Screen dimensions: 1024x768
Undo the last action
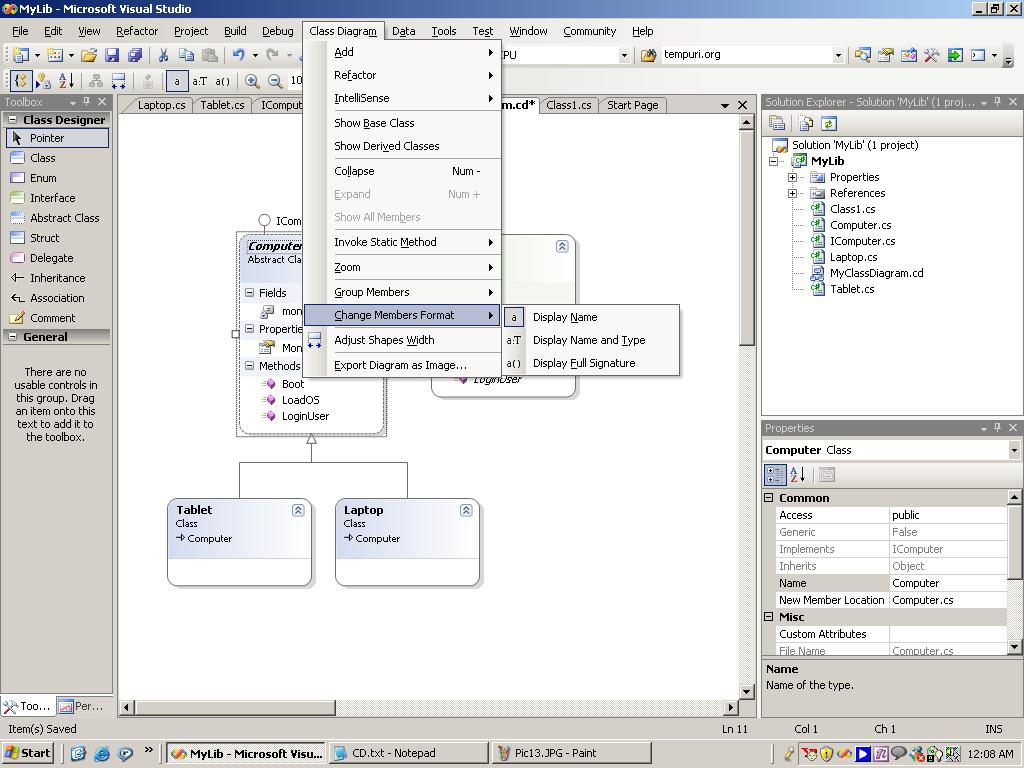(x=238, y=56)
